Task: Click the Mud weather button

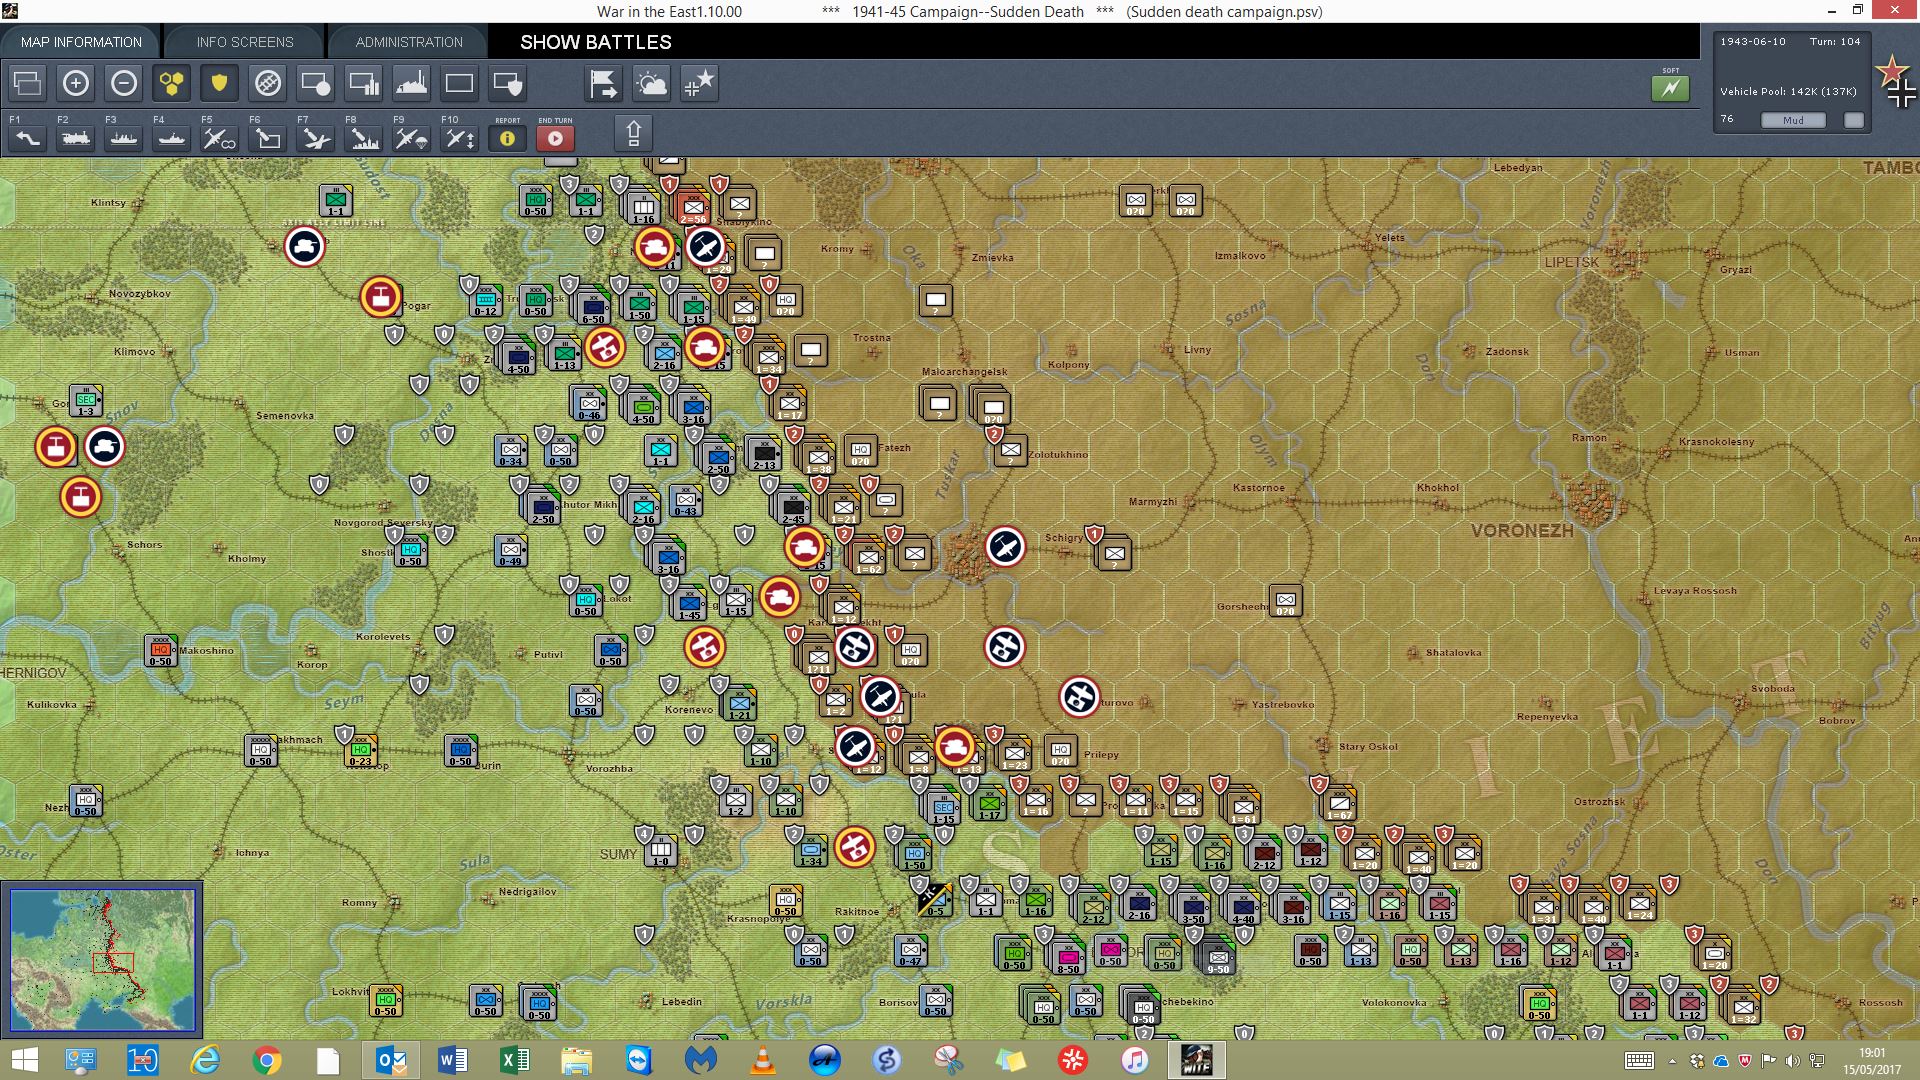Action: coord(1793,120)
